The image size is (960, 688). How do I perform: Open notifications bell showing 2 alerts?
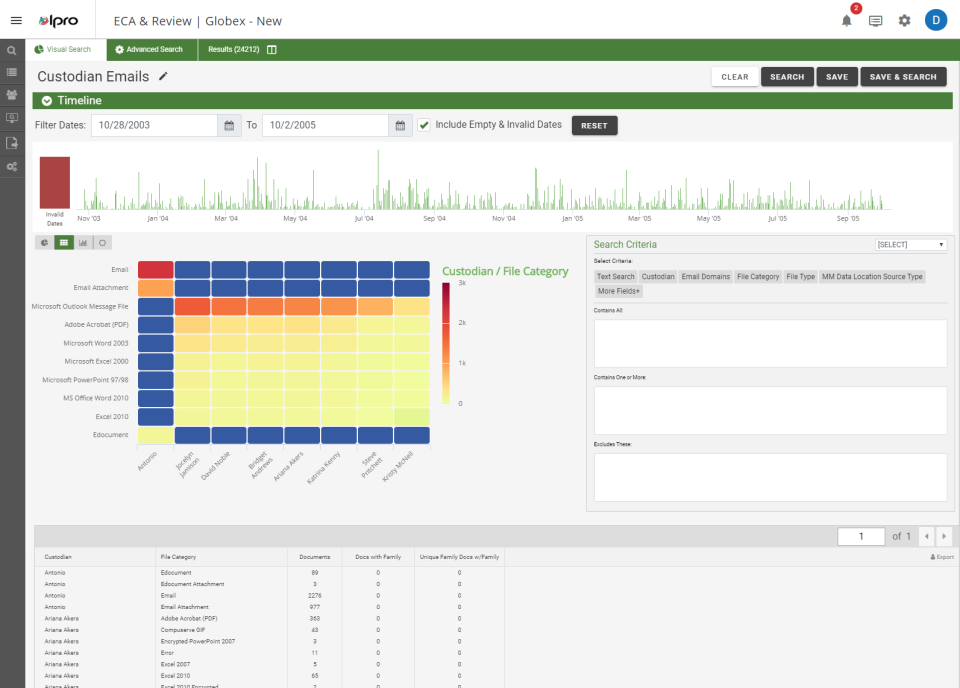click(846, 19)
